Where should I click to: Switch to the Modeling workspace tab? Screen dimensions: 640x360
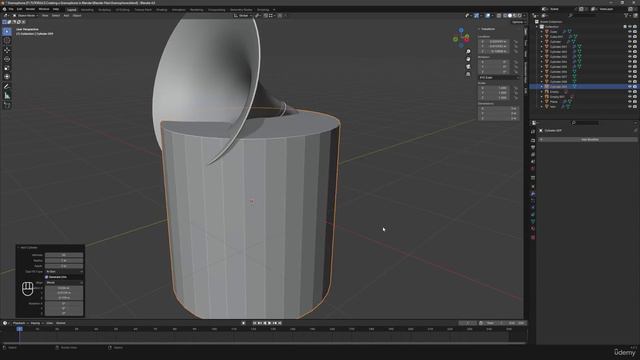tap(87, 9)
